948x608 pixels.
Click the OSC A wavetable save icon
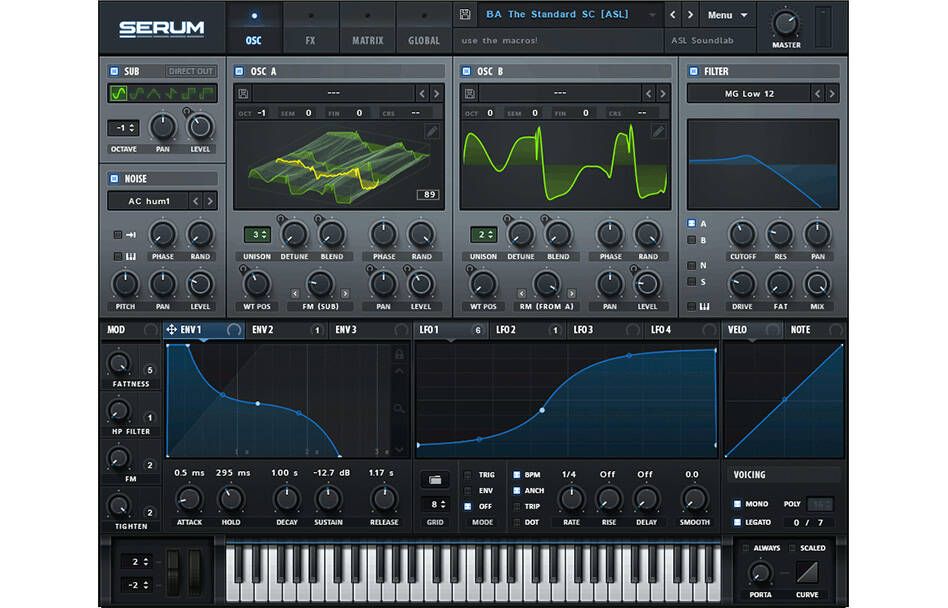click(243, 94)
